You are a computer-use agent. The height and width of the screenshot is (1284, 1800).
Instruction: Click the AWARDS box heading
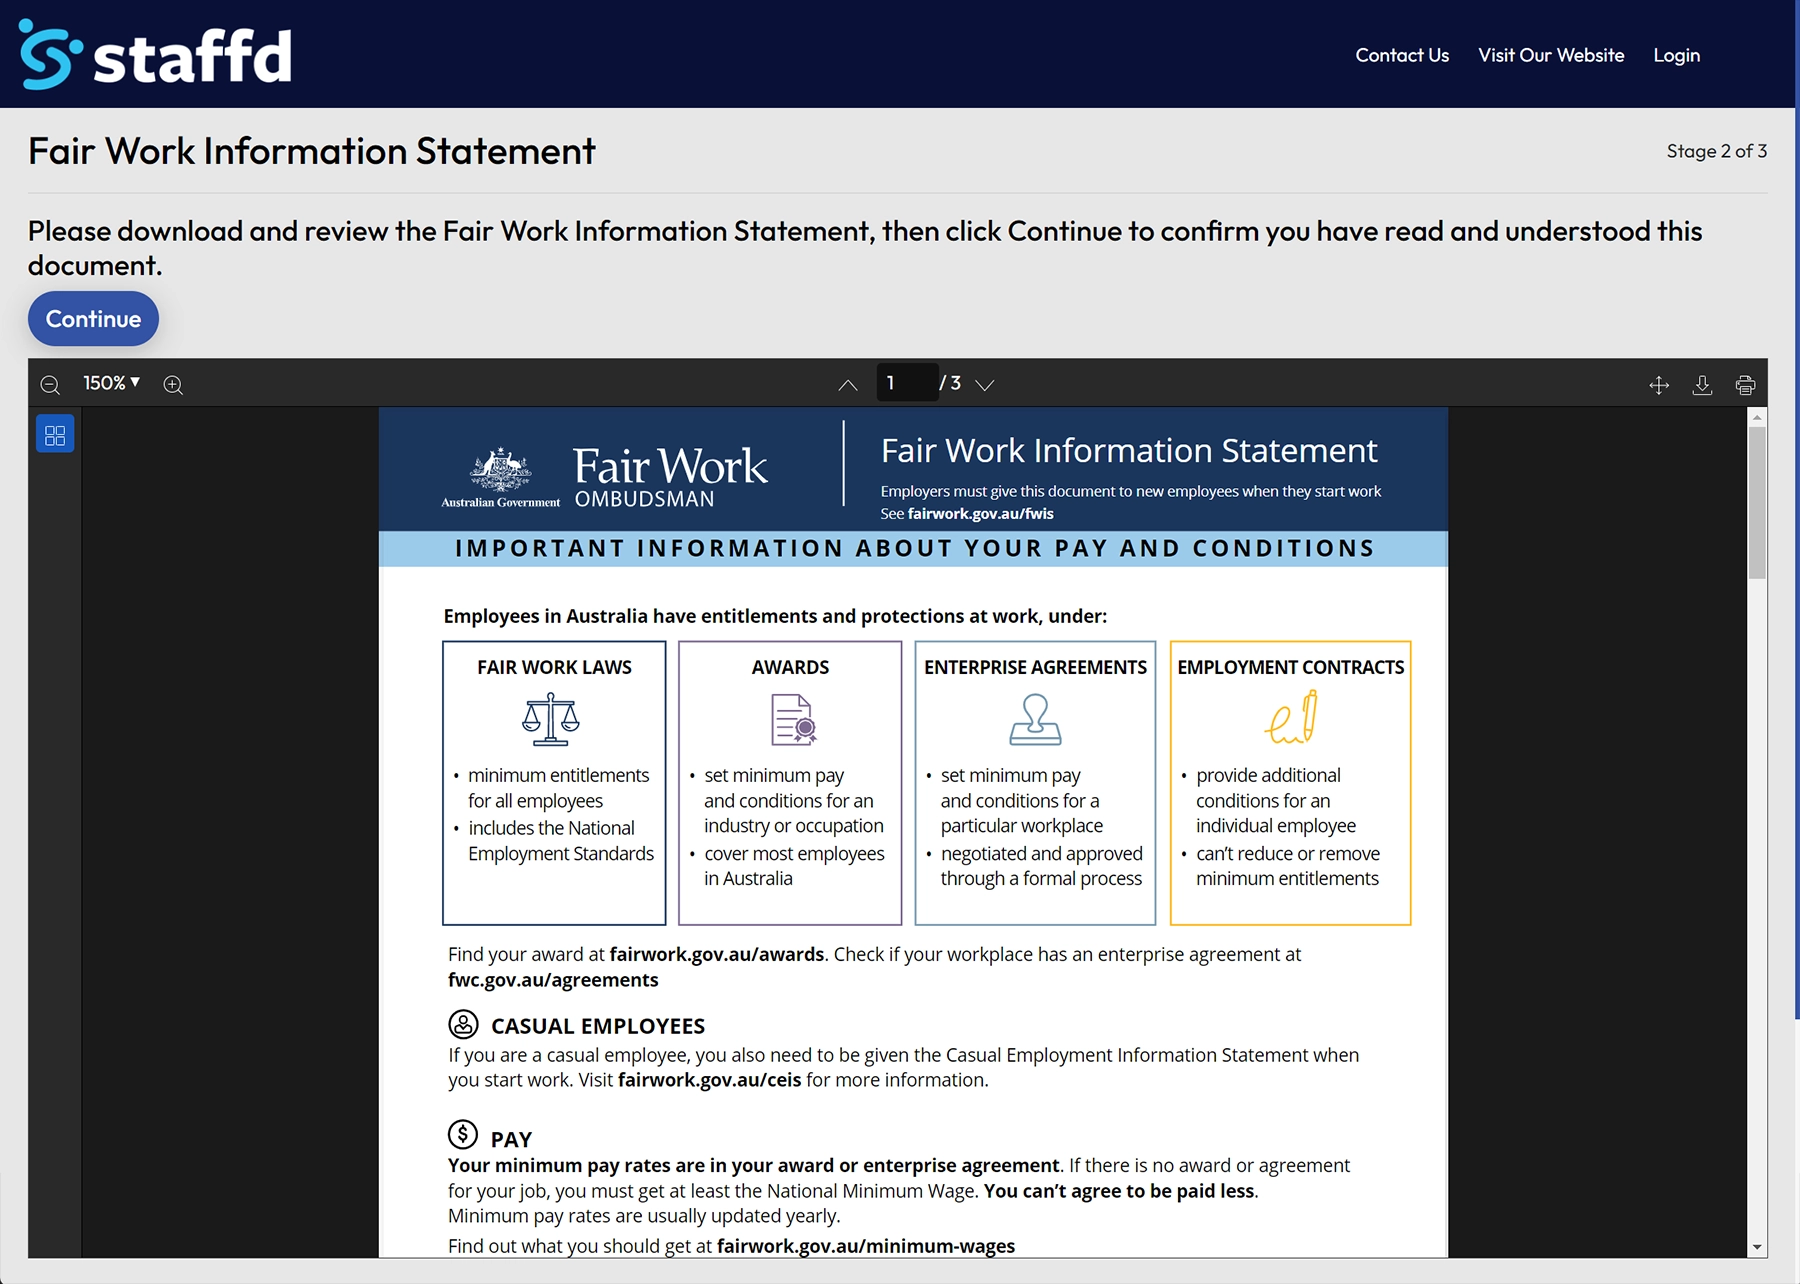pos(790,667)
